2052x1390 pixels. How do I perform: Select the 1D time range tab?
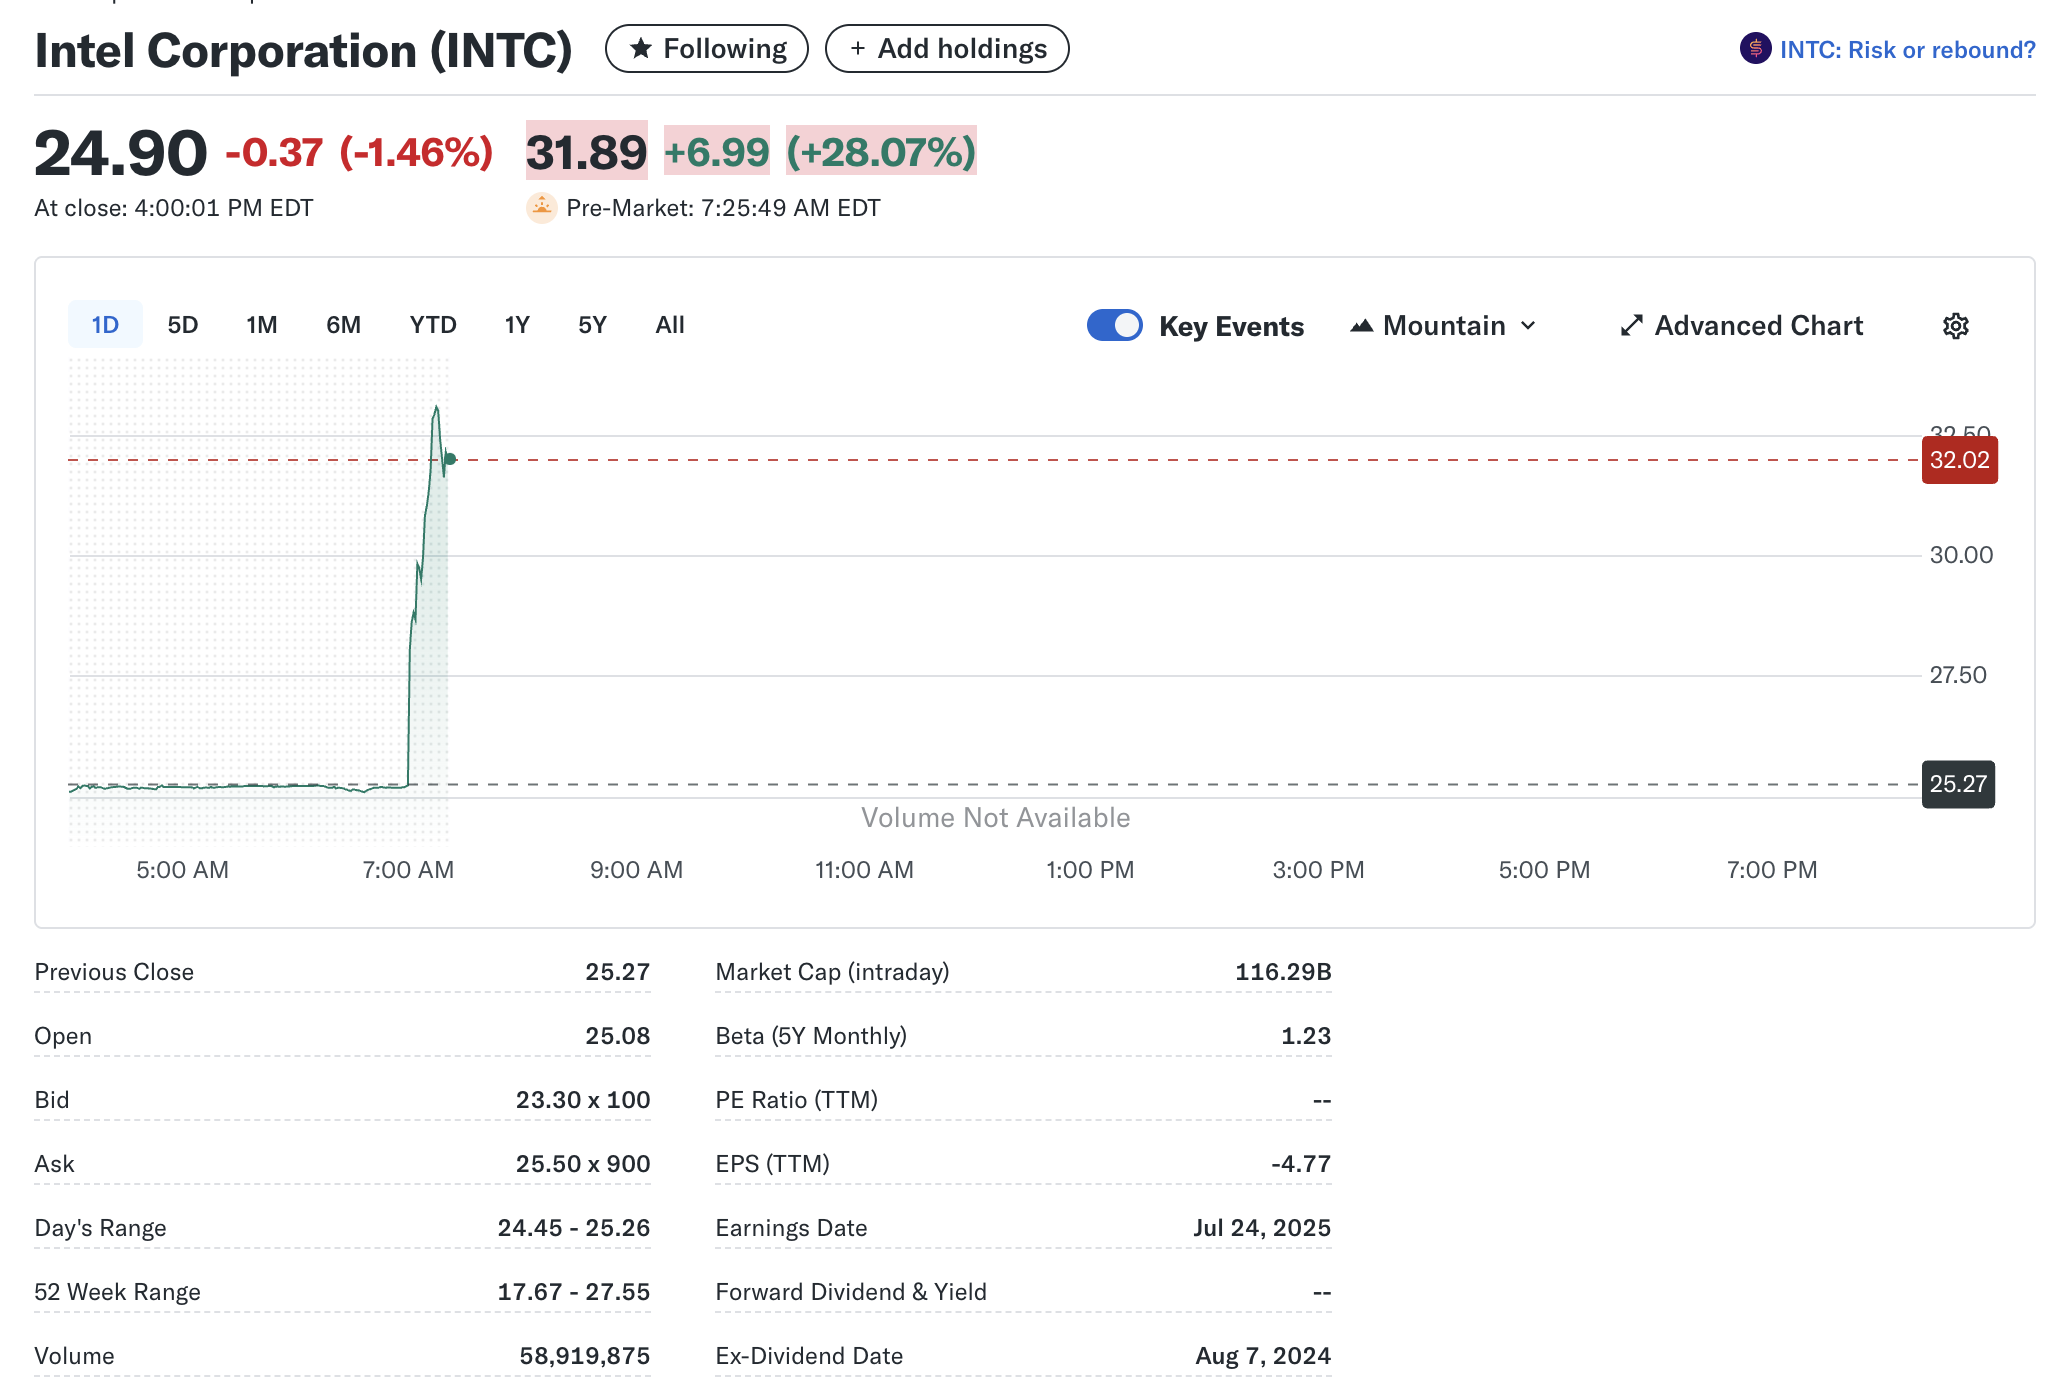tap(105, 325)
